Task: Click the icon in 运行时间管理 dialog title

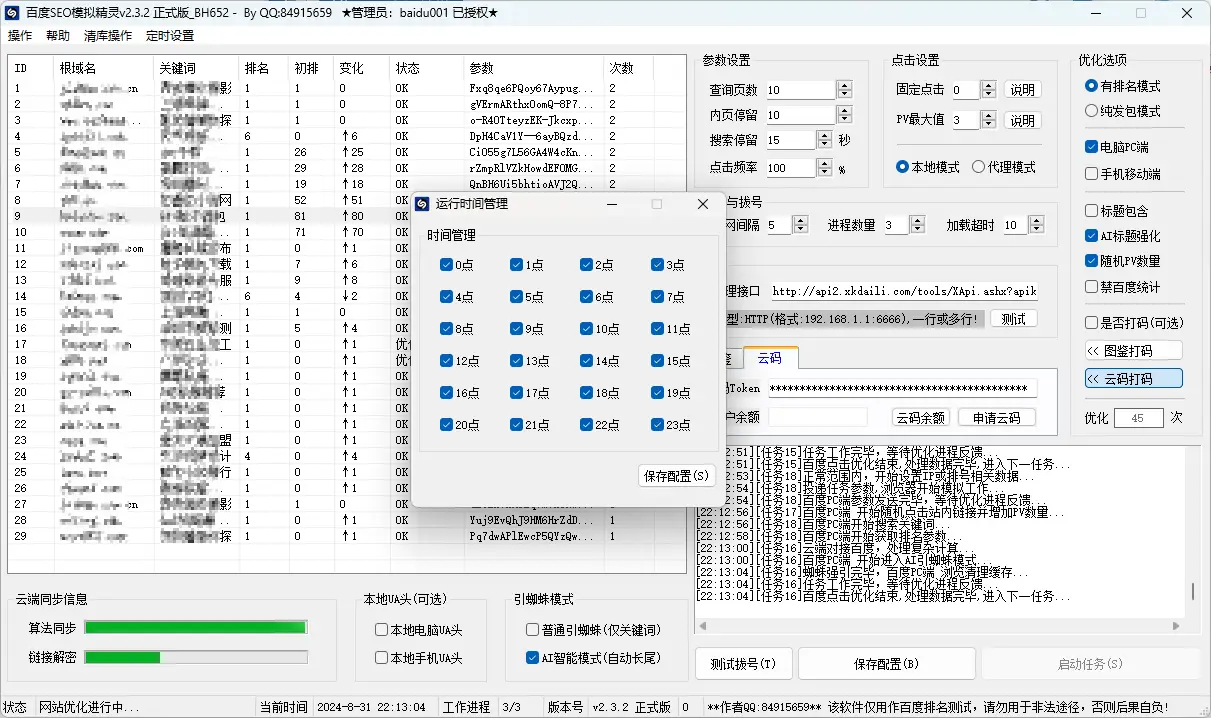Action: 422,204
